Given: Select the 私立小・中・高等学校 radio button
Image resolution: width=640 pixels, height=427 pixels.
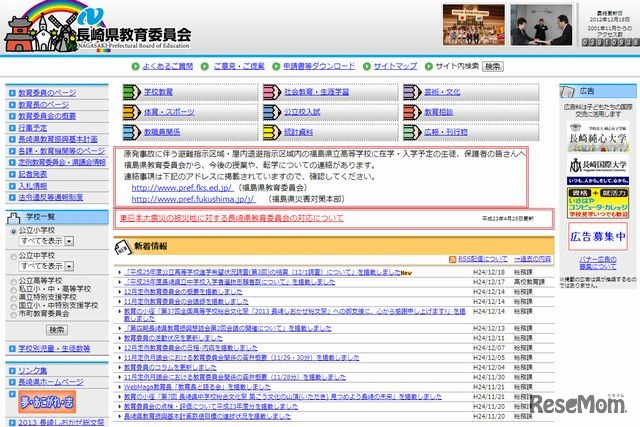Looking at the screenshot, I should (14, 290).
